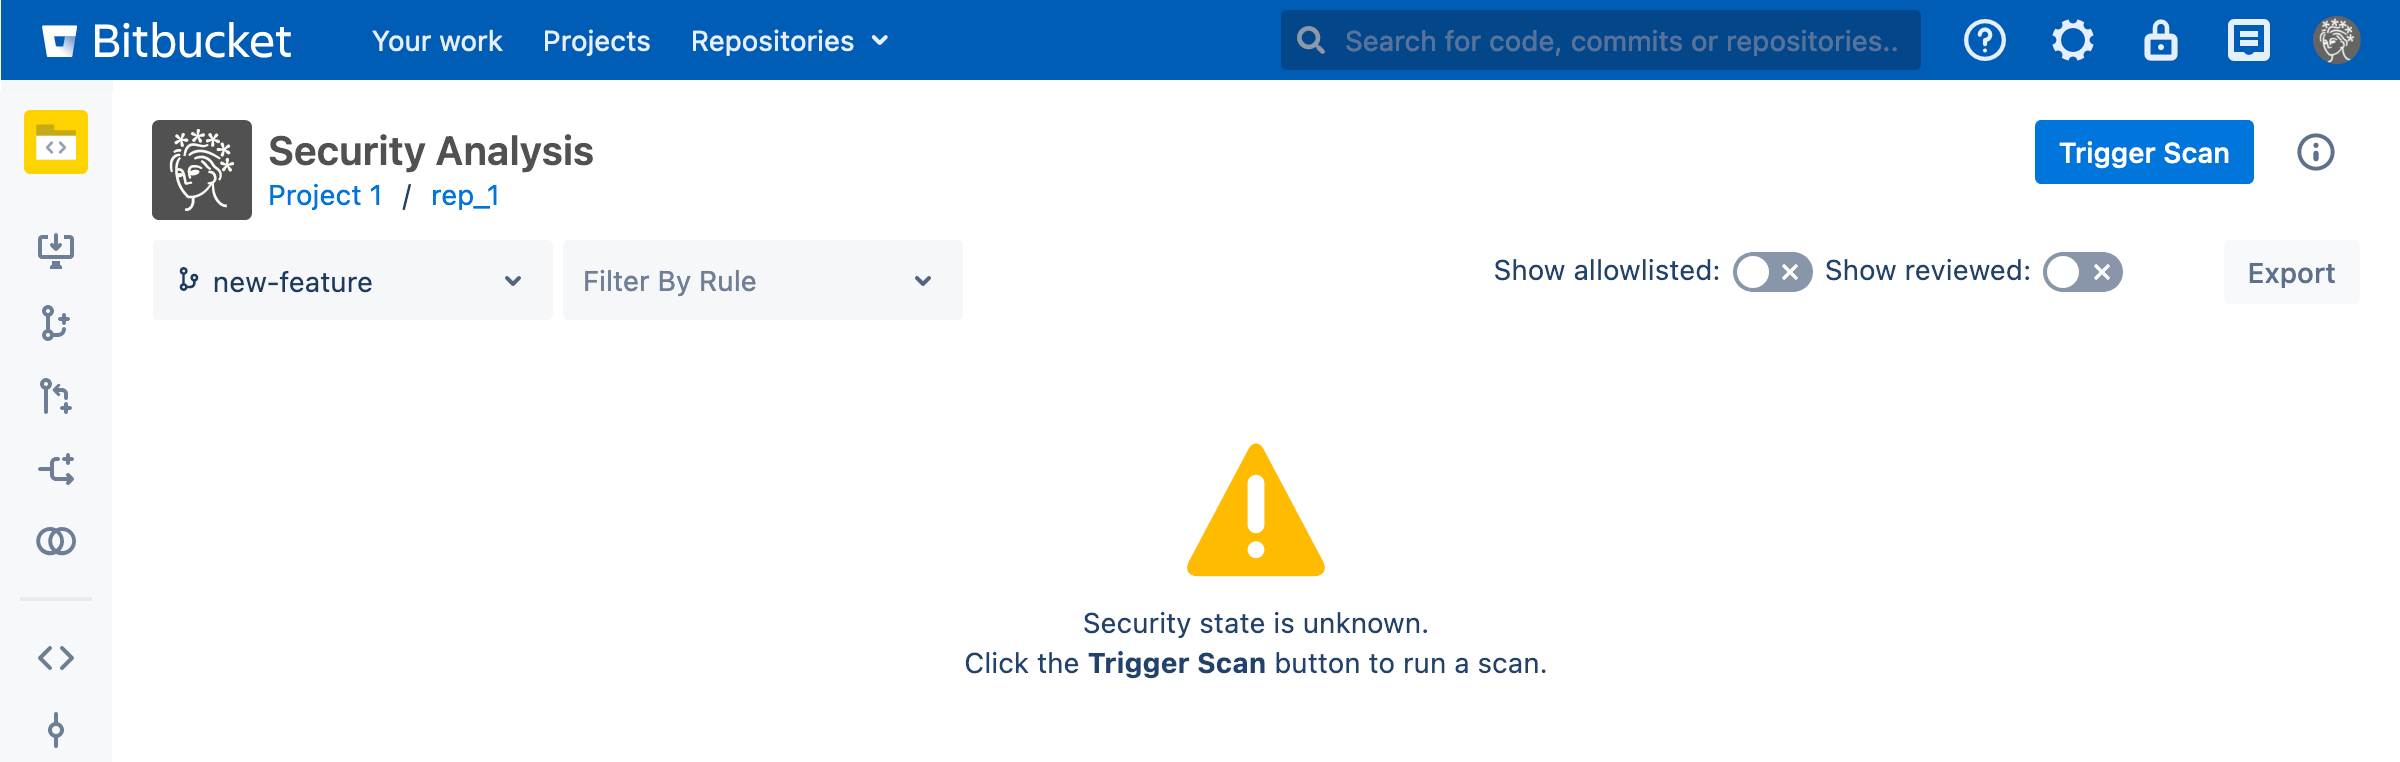2400x762 pixels.
Task: Open the Commits icon in sidebar
Action: click(x=56, y=730)
